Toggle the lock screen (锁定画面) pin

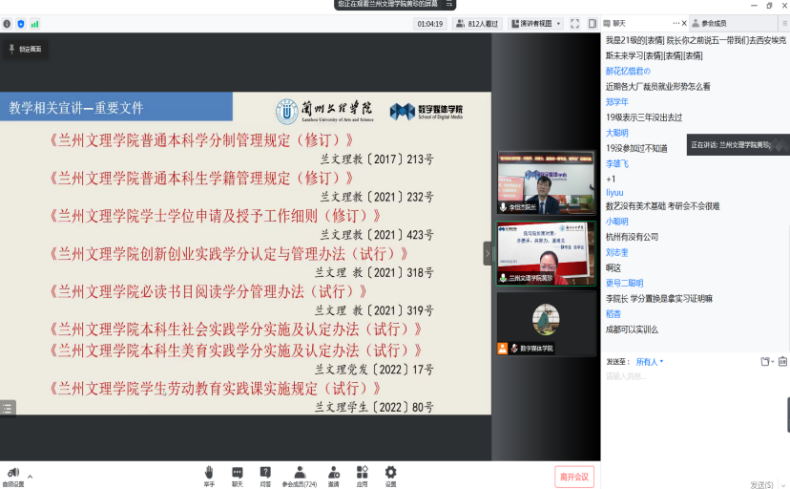(x=25, y=48)
